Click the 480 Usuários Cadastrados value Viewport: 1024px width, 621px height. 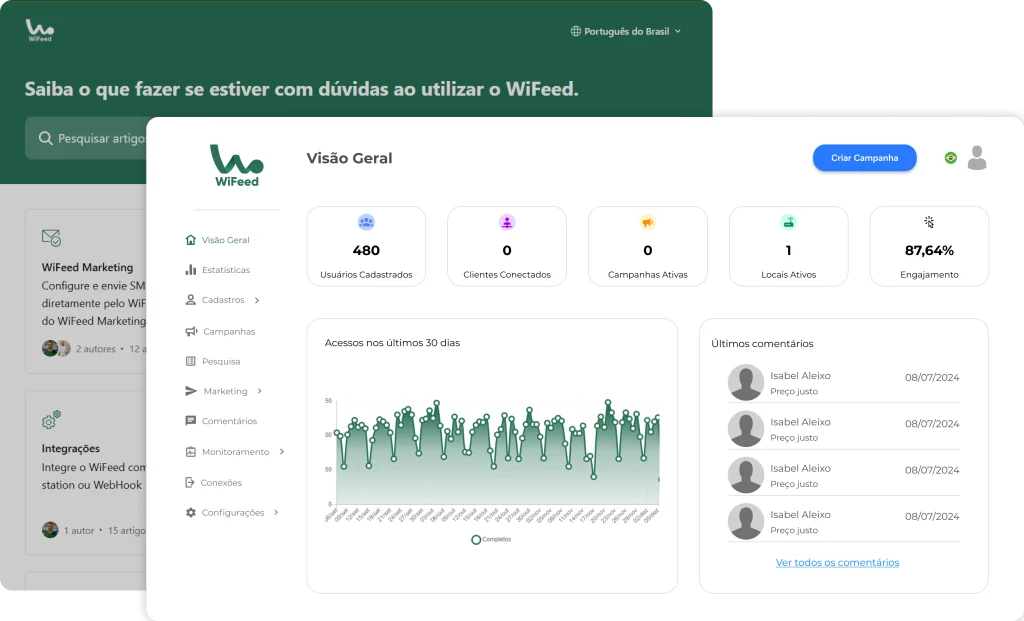coord(366,250)
